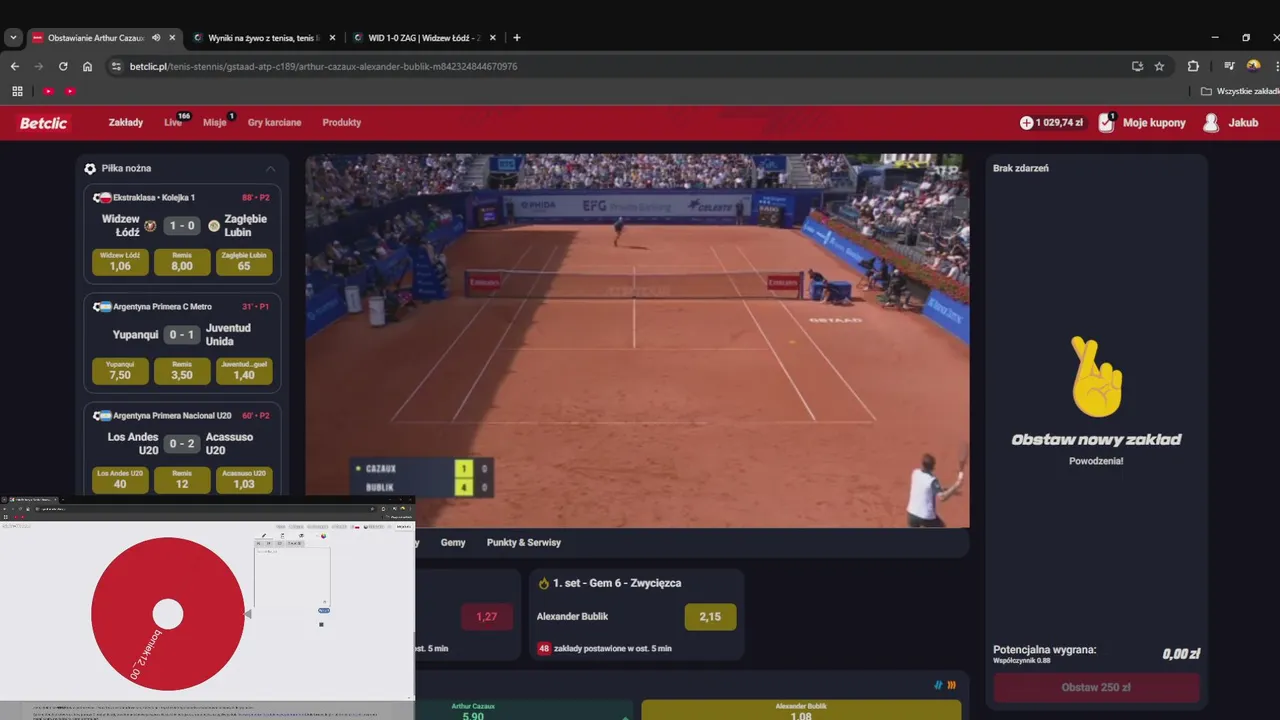Open the Argentyna Primera Nacional U20 match header
1280x720 pixels.
coord(181,415)
